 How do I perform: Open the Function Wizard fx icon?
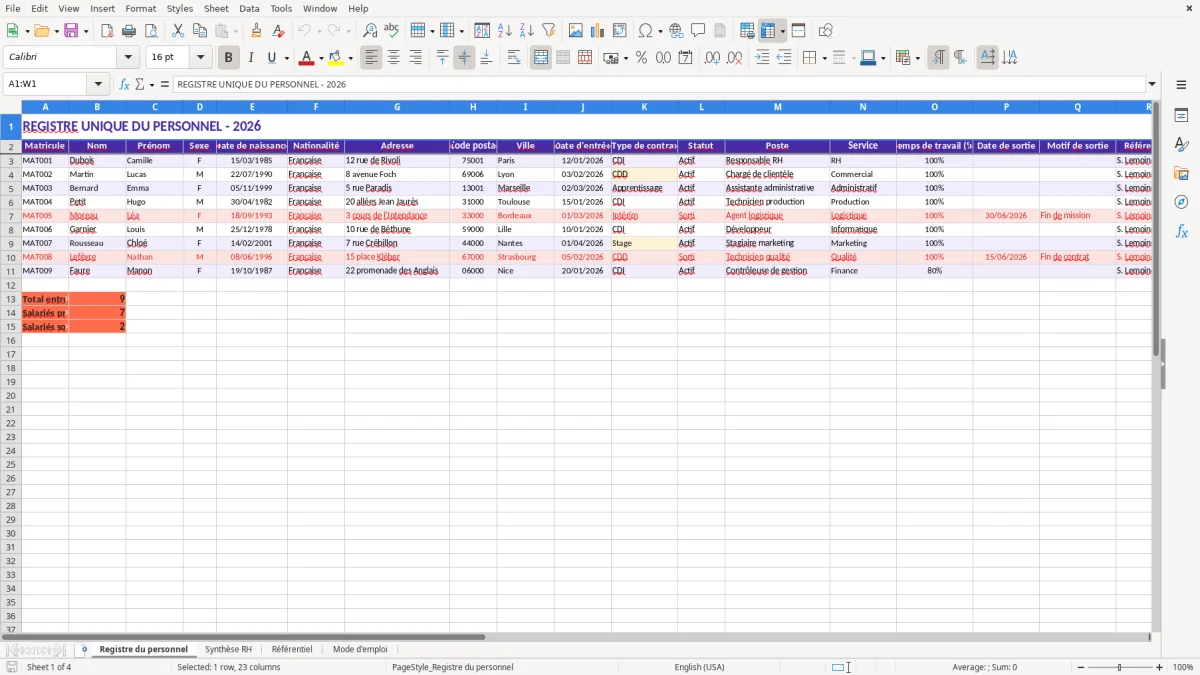(x=124, y=84)
